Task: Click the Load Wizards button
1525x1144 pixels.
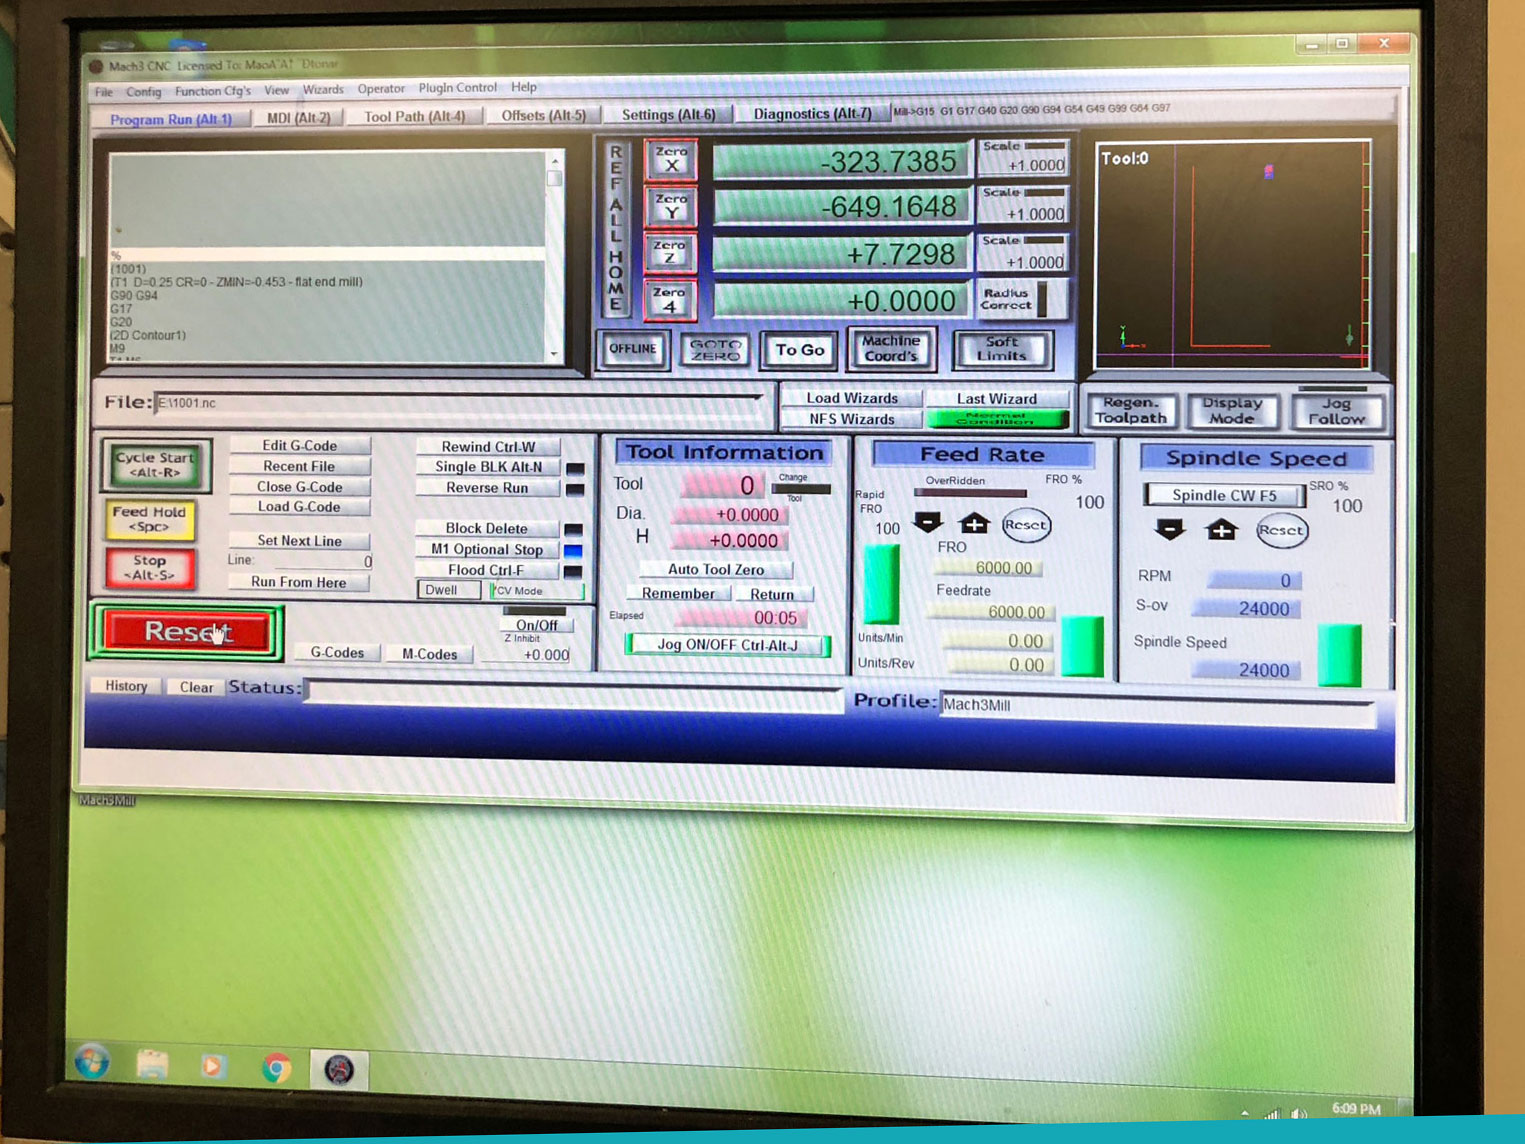Action: click(x=852, y=398)
